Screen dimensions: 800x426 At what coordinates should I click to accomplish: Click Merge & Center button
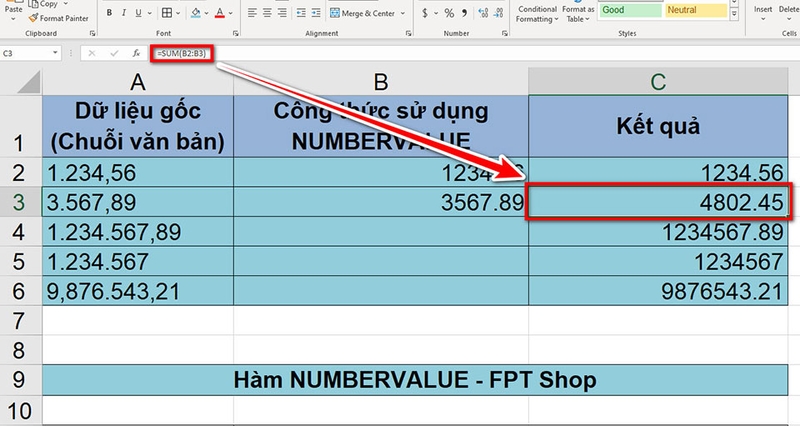(x=362, y=13)
